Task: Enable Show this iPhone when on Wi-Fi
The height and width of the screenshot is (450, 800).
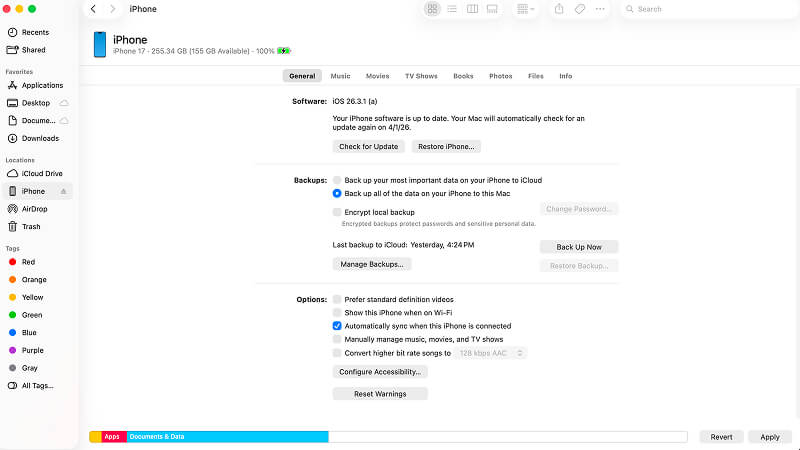Action: coord(337,313)
